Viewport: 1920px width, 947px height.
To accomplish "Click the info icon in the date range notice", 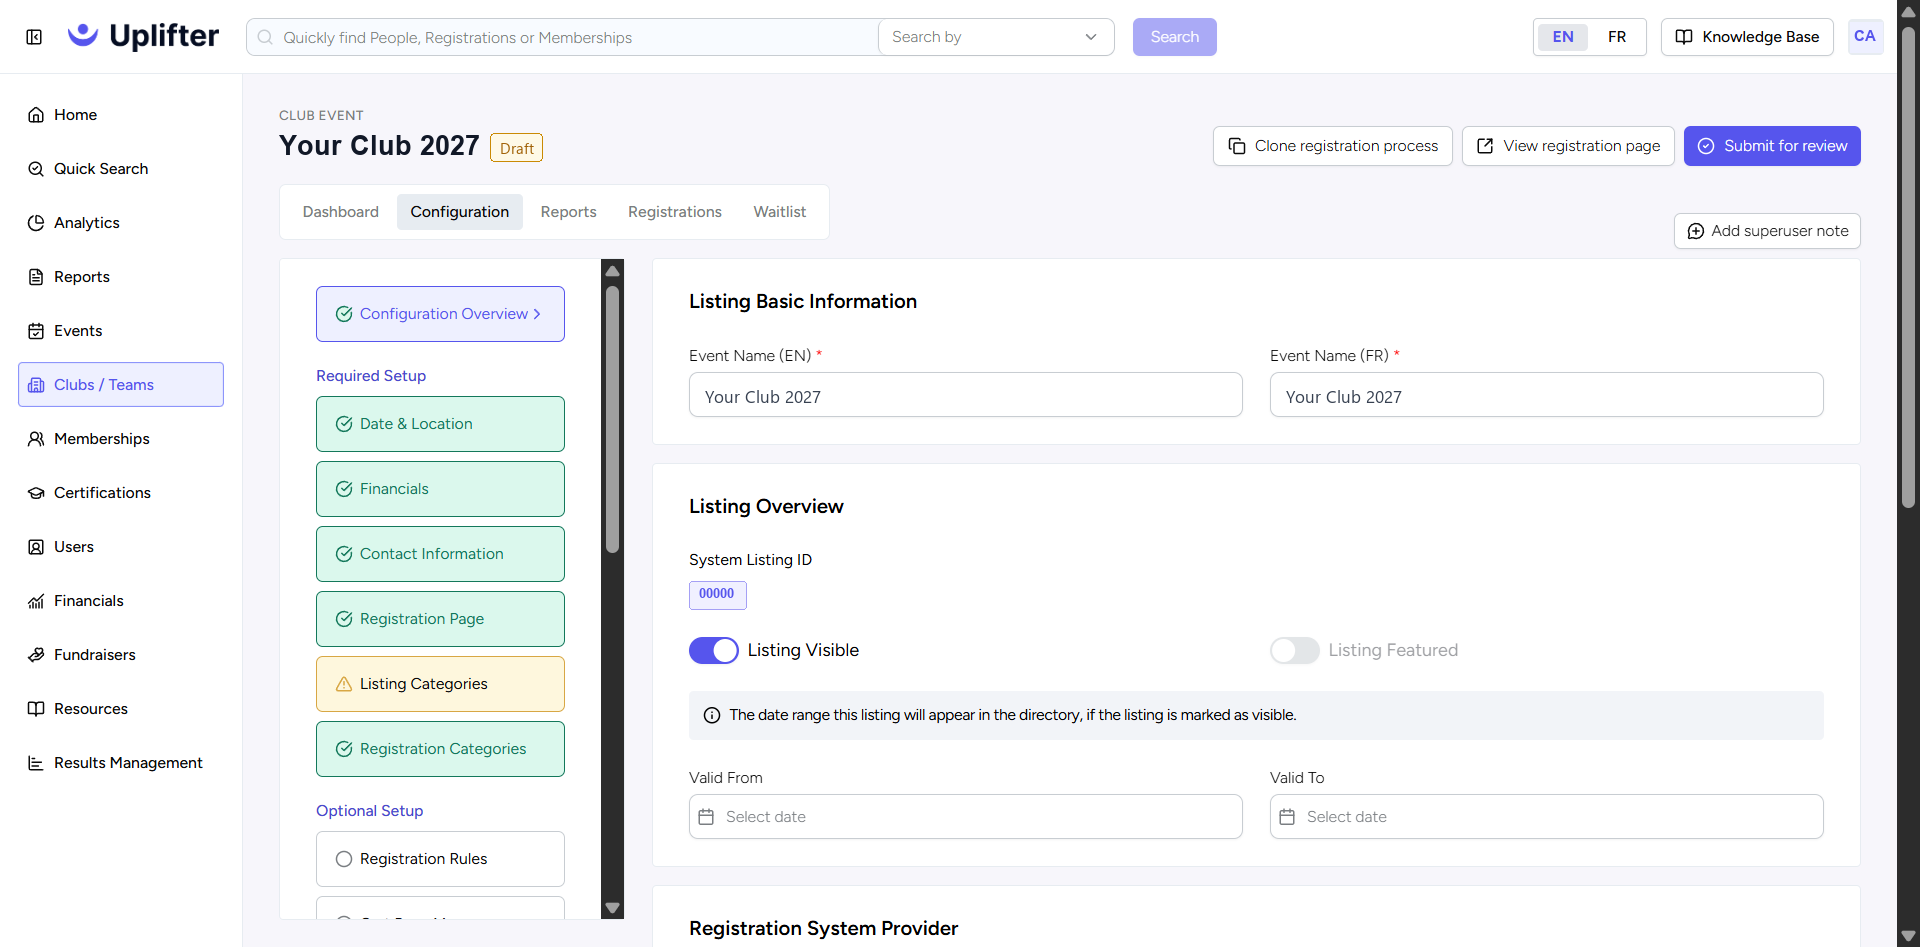I will tap(712, 715).
